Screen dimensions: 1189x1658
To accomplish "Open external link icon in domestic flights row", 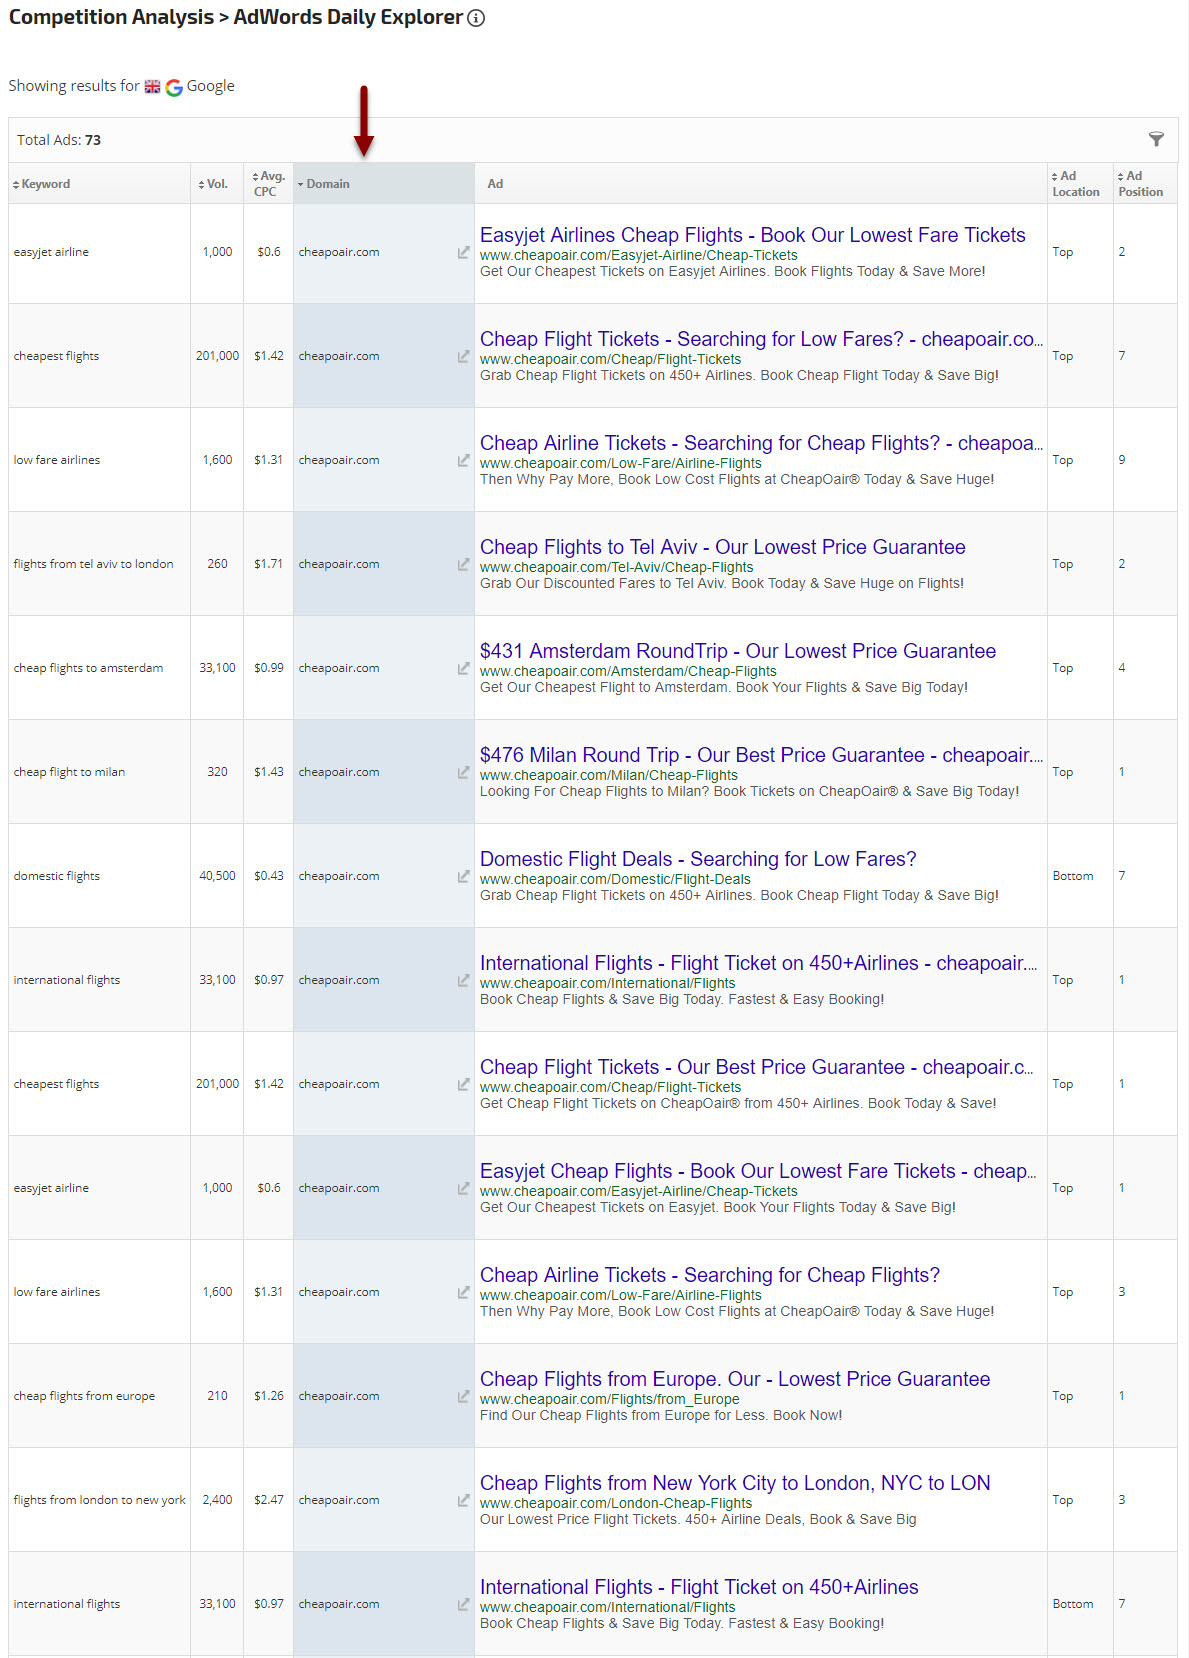I will point(463,876).
